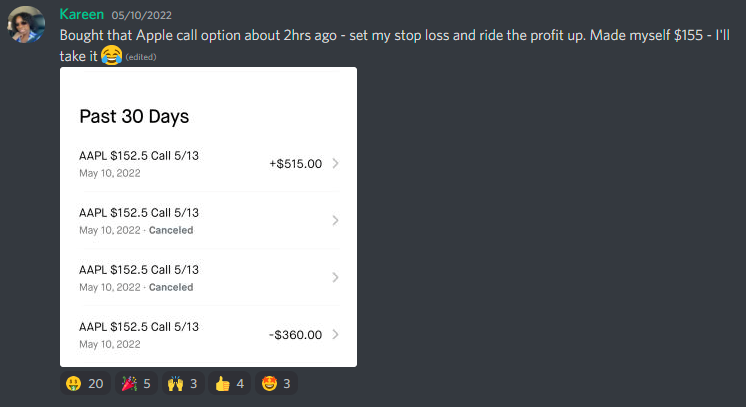Open the -$360.00 trade chevron
The height and width of the screenshot is (407, 746).
coord(335,335)
